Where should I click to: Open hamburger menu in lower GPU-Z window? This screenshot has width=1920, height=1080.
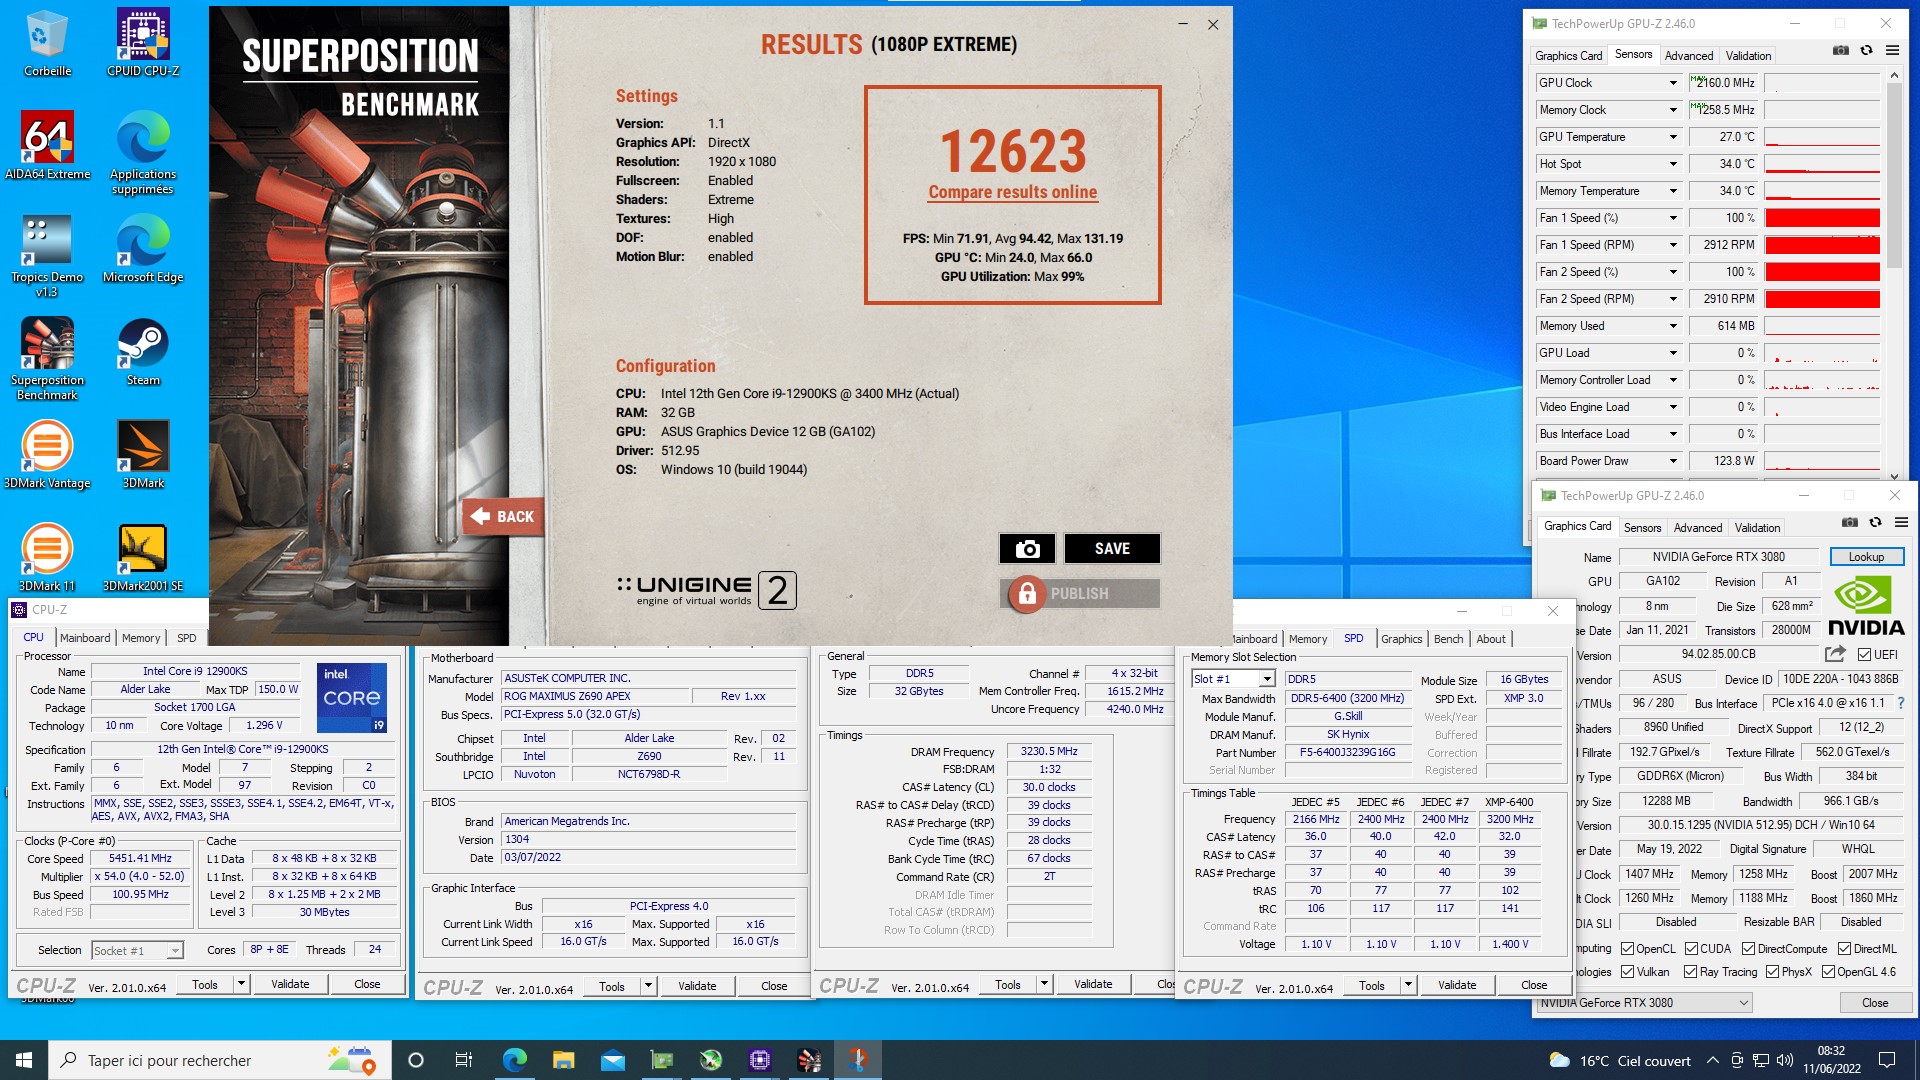pyautogui.click(x=1901, y=522)
